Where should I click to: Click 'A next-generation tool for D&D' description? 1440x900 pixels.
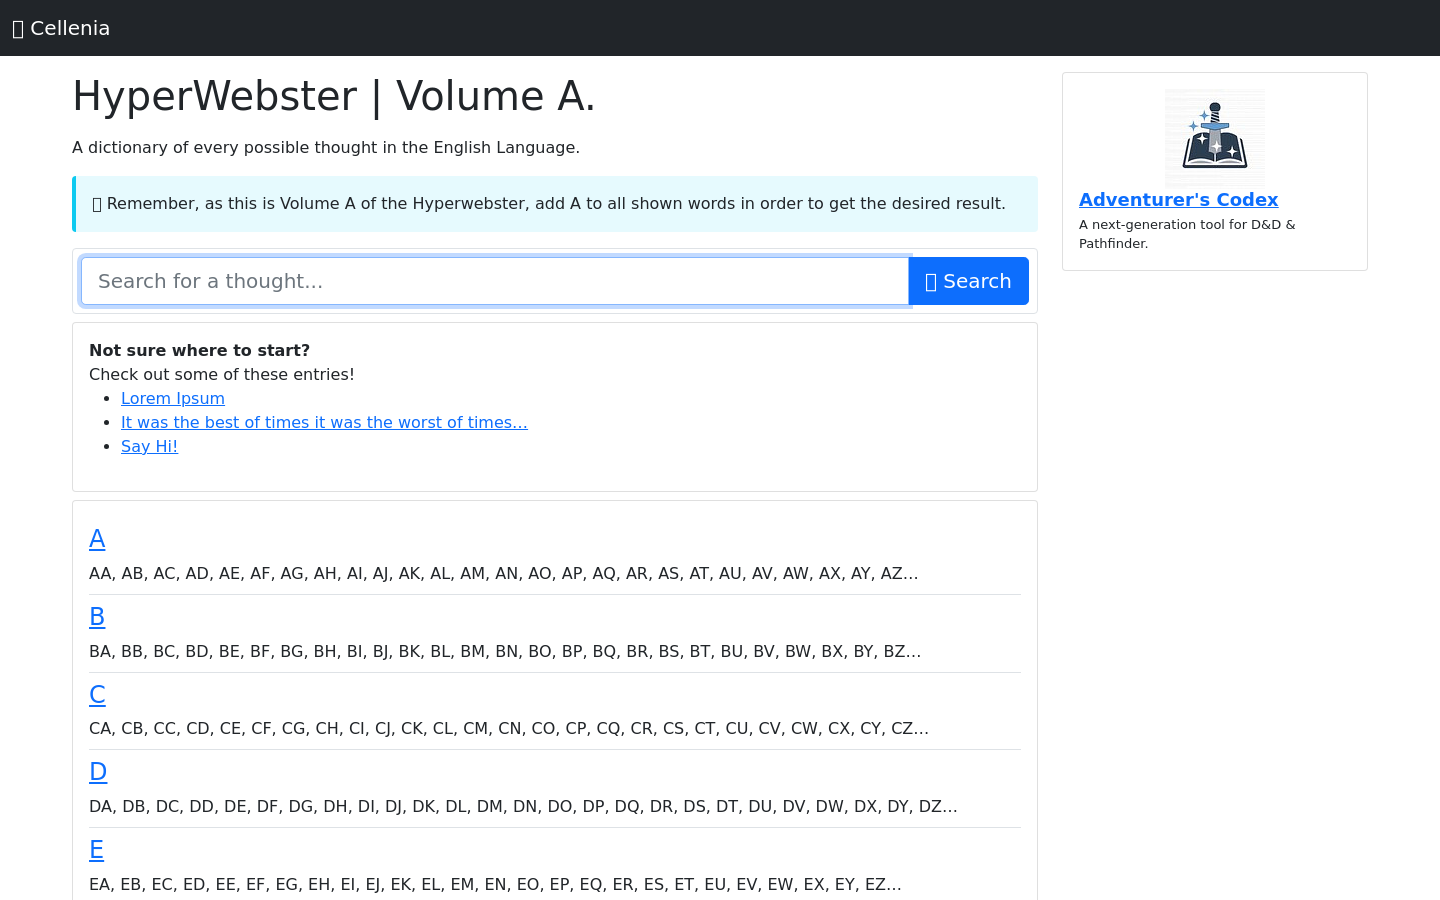pos(1187,234)
